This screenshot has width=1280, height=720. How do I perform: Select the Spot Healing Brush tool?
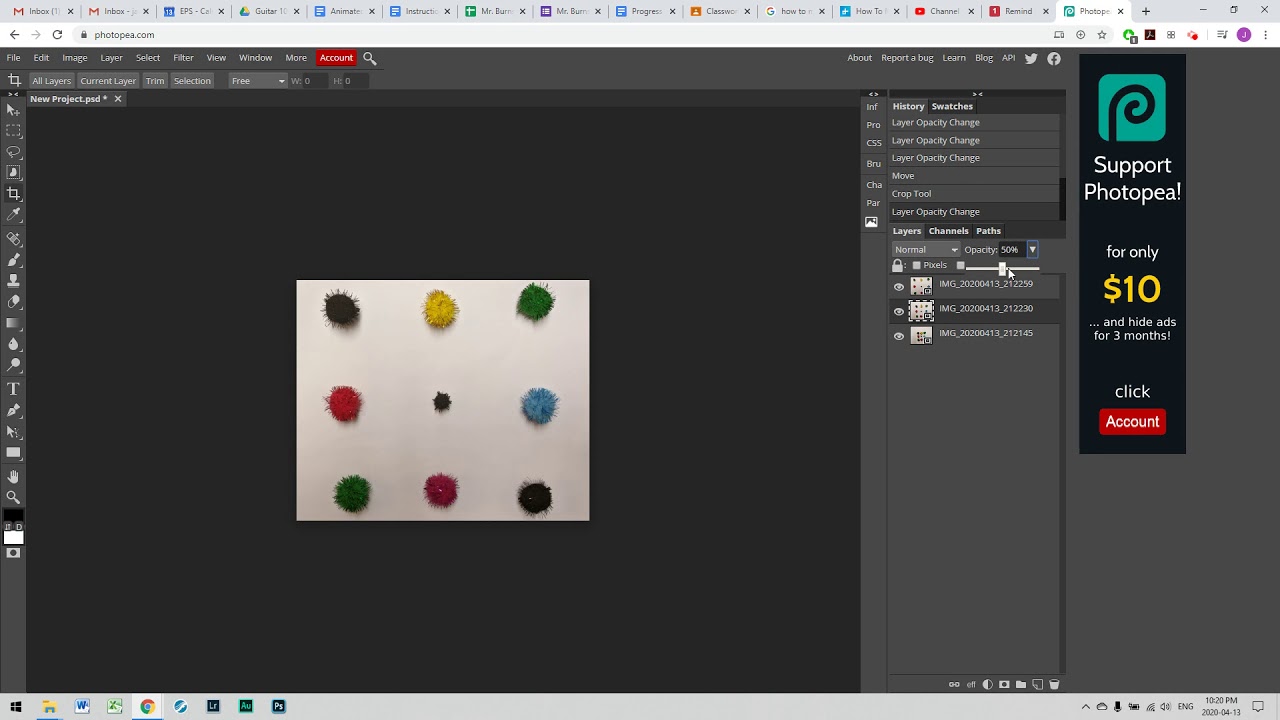click(x=13, y=239)
